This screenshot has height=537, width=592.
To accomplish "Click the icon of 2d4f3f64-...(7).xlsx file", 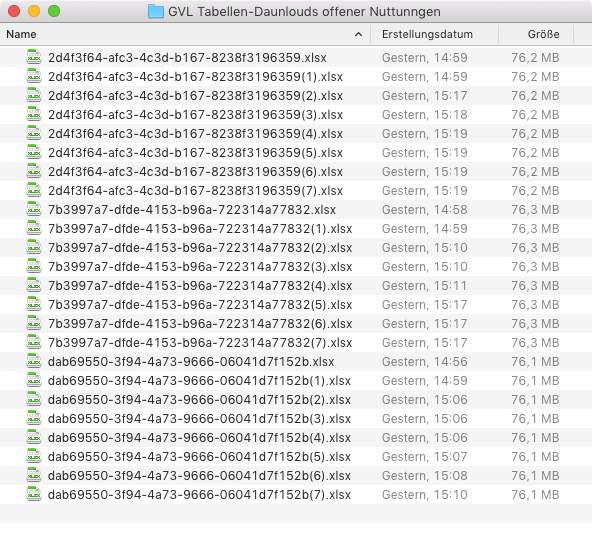I will coord(34,190).
